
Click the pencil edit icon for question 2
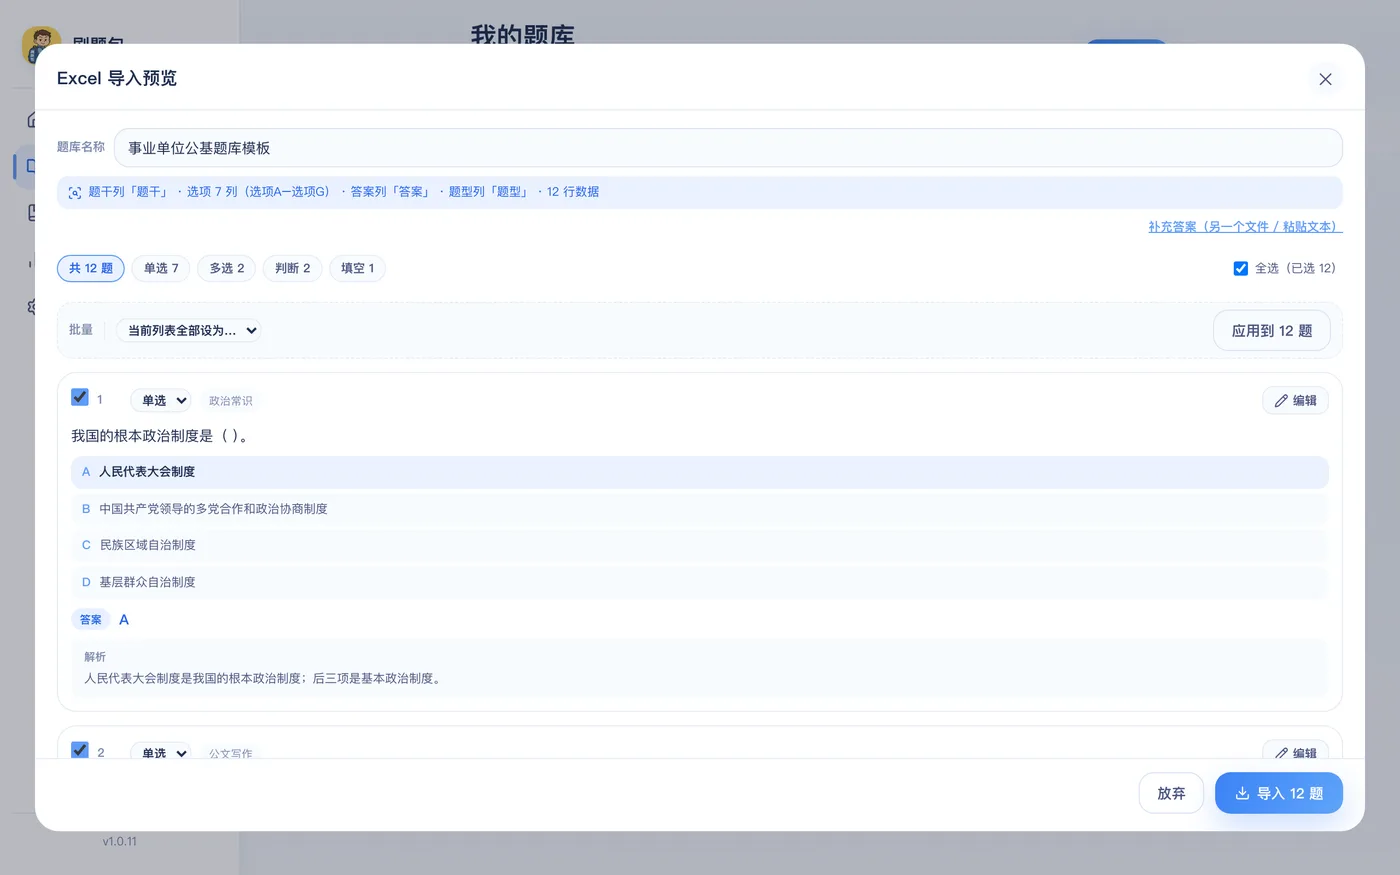coord(1281,753)
